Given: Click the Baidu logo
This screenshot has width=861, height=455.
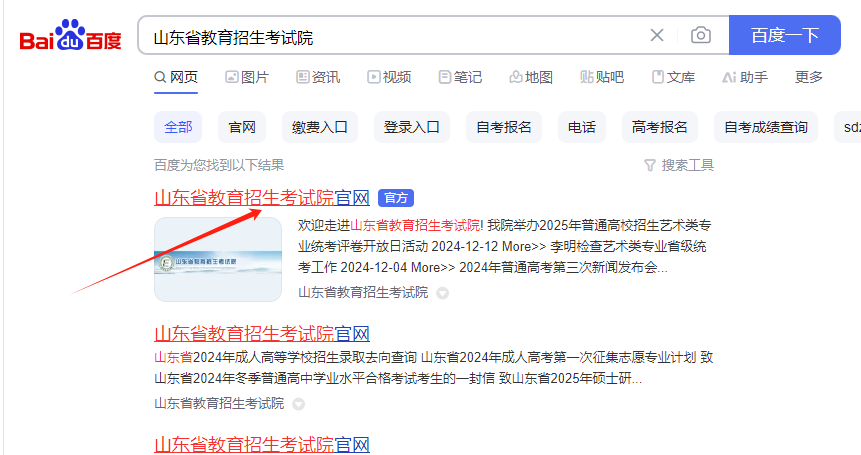Looking at the screenshot, I should [70, 36].
